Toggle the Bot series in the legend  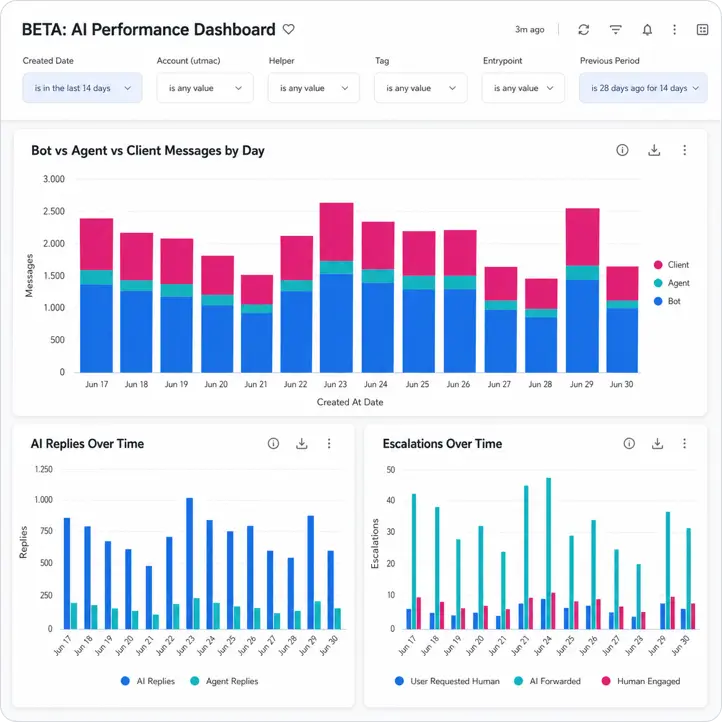coord(667,301)
